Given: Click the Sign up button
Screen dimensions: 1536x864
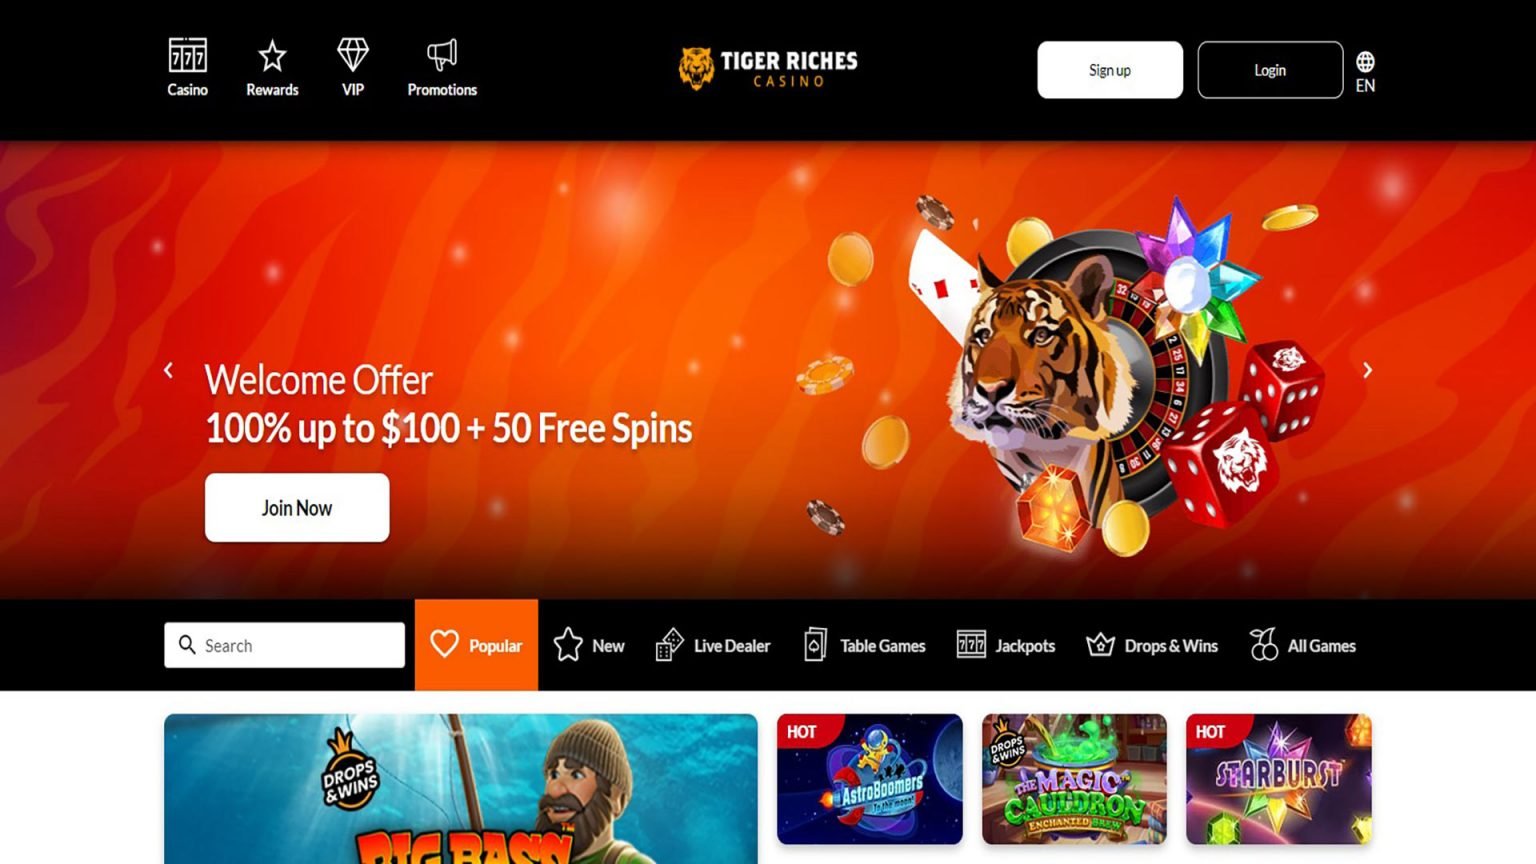Looking at the screenshot, I should point(1110,70).
